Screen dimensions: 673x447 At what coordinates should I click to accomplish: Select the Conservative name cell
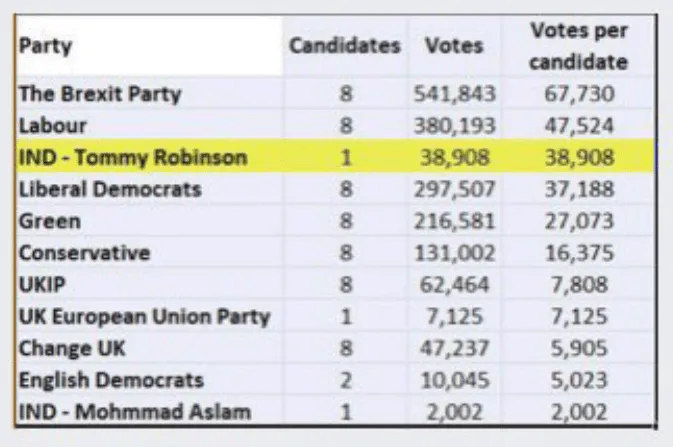(150, 253)
